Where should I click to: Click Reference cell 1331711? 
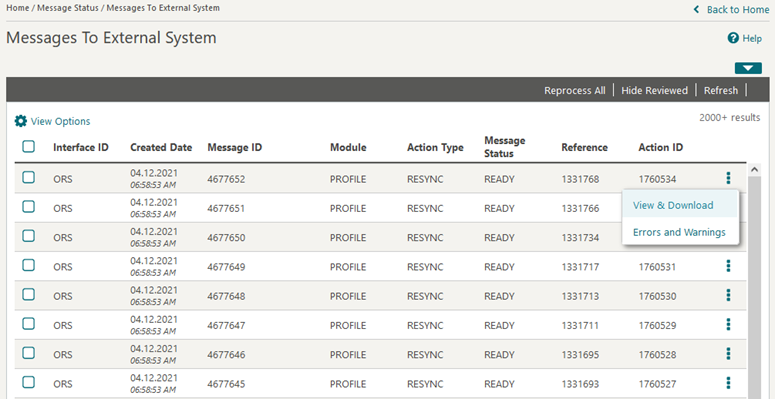pos(580,325)
